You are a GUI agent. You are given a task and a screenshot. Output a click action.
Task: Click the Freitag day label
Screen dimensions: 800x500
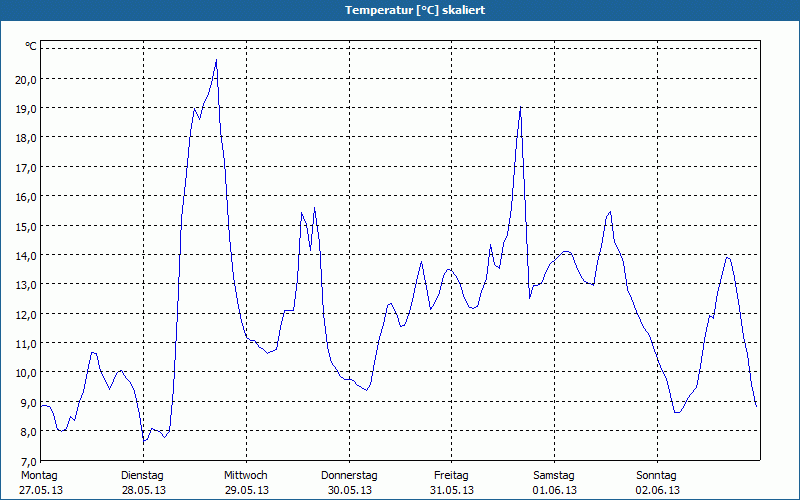pyautogui.click(x=452, y=476)
